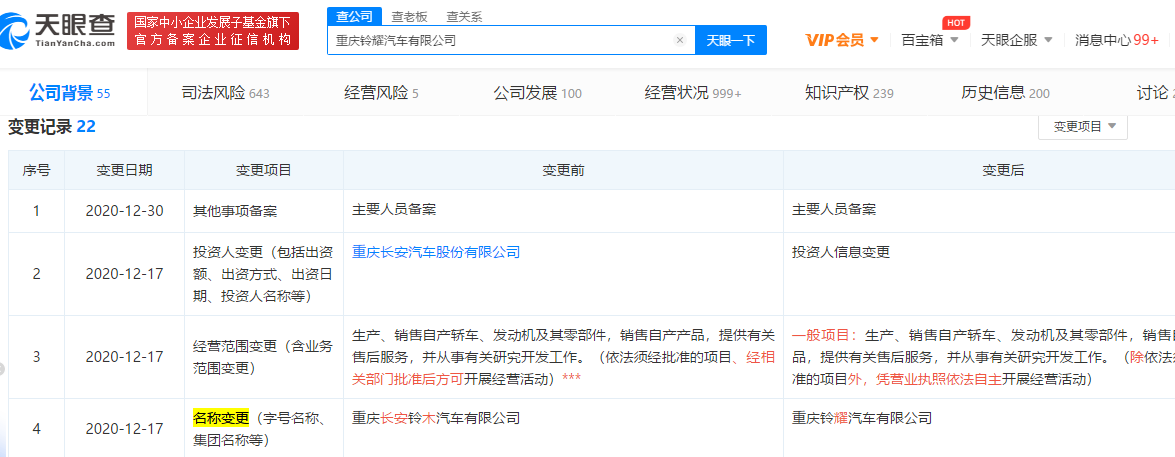The height and width of the screenshot is (457, 1175).
Task: Open the 重庆长安汽车股份有限公司 link
Action: (x=436, y=252)
